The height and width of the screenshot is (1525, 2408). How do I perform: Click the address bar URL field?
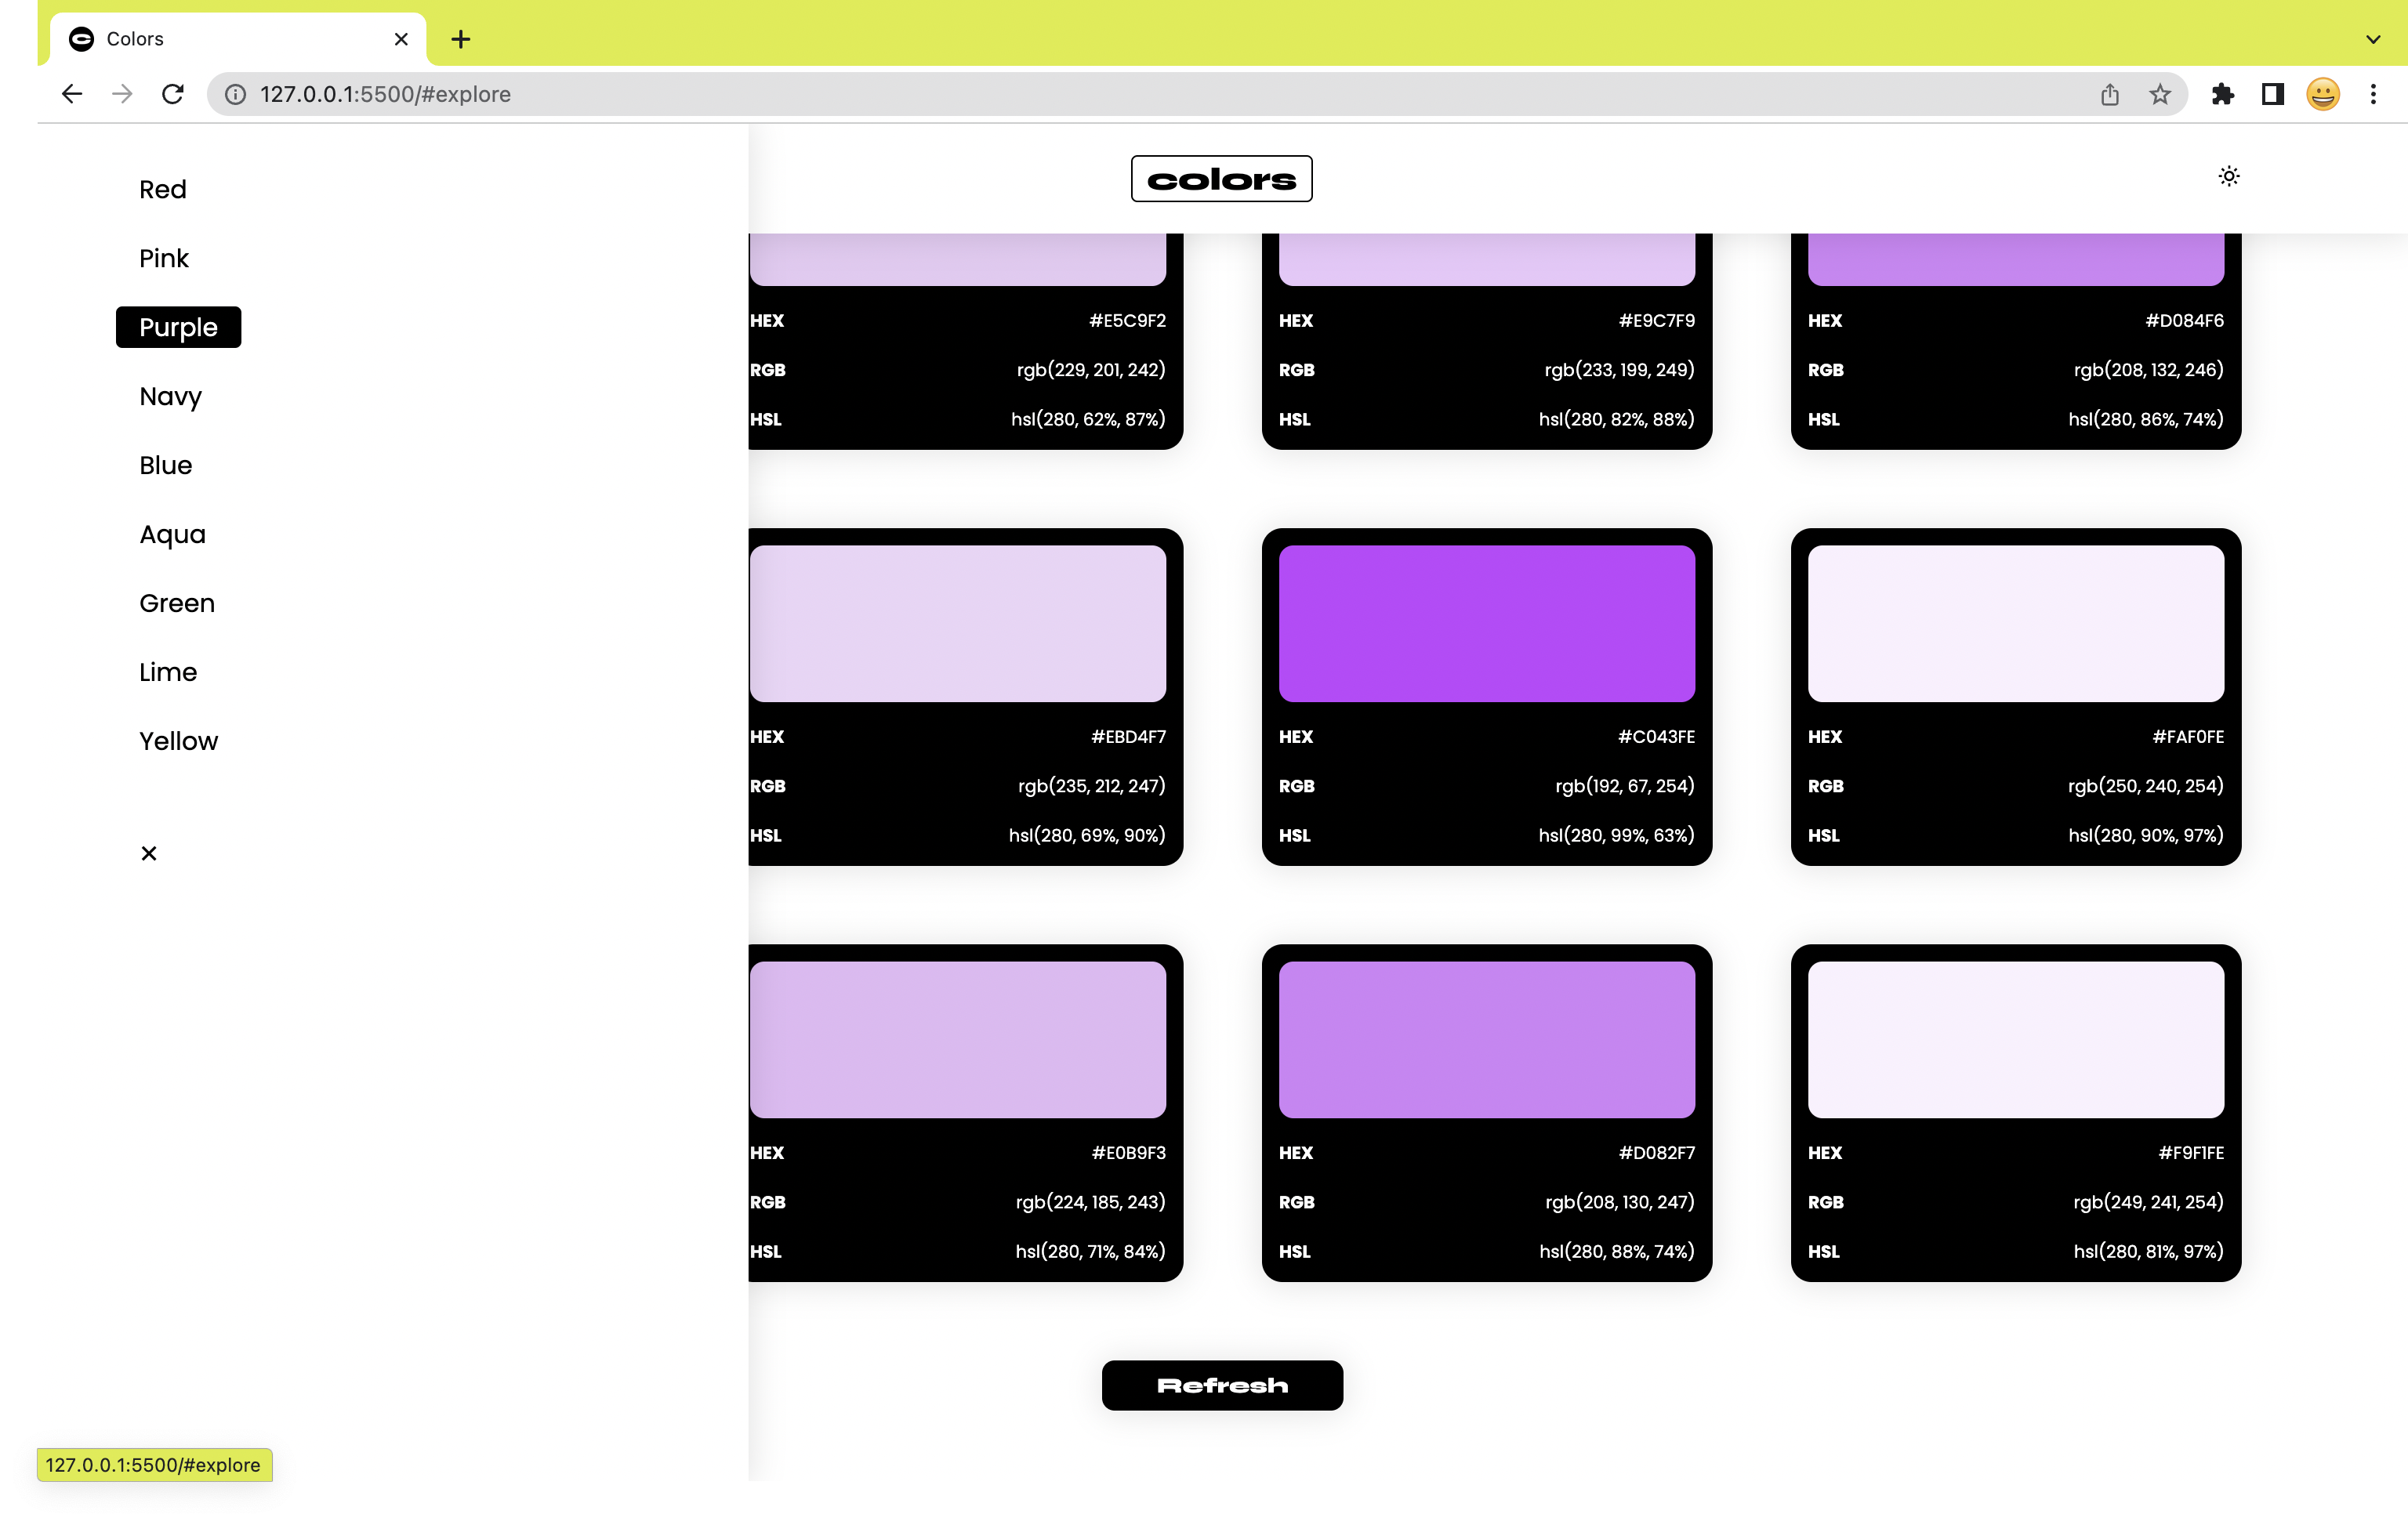click(1196, 94)
